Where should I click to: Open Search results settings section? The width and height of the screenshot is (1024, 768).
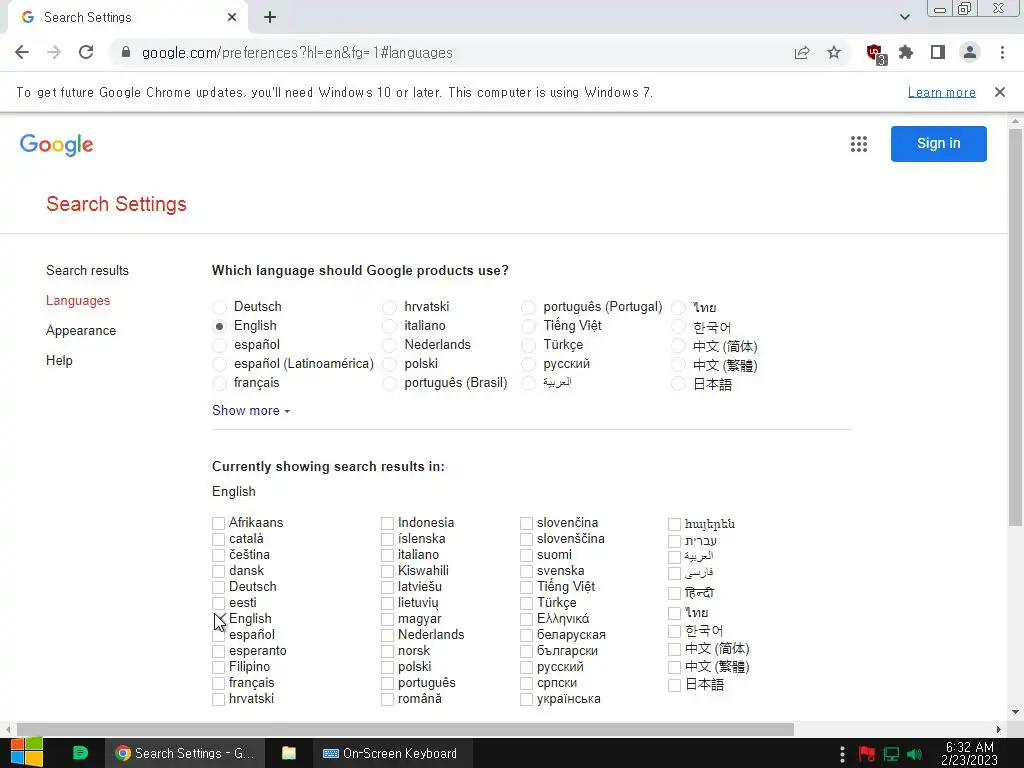[x=88, y=270]
